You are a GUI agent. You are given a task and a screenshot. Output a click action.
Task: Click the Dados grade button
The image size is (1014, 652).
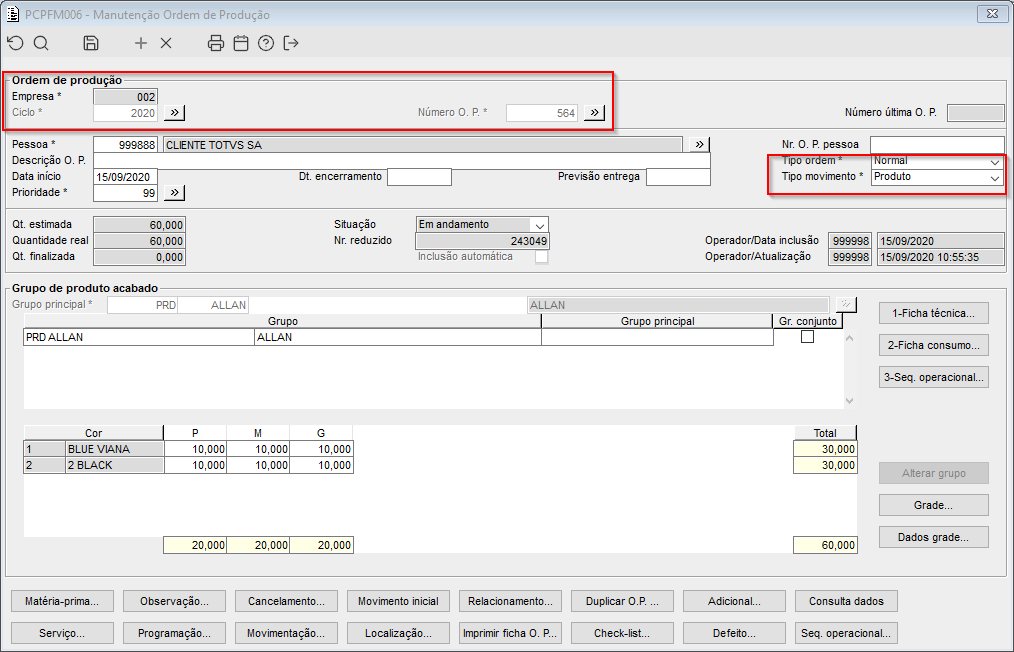pos(933,537)
